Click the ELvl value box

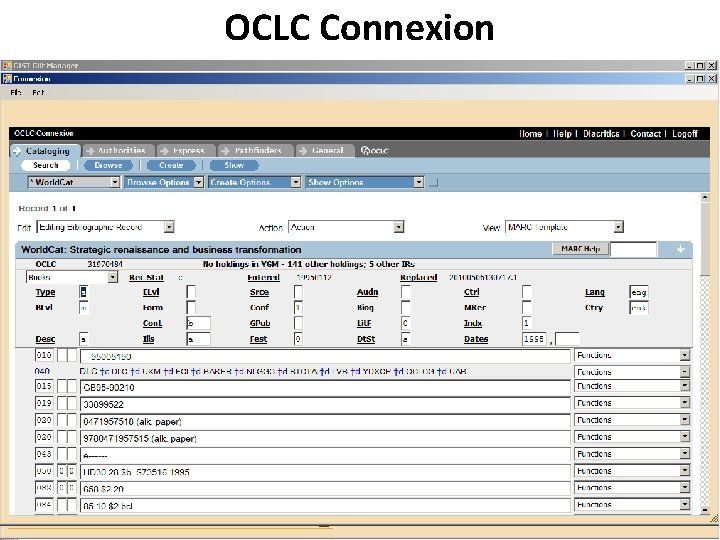point(191,292)
